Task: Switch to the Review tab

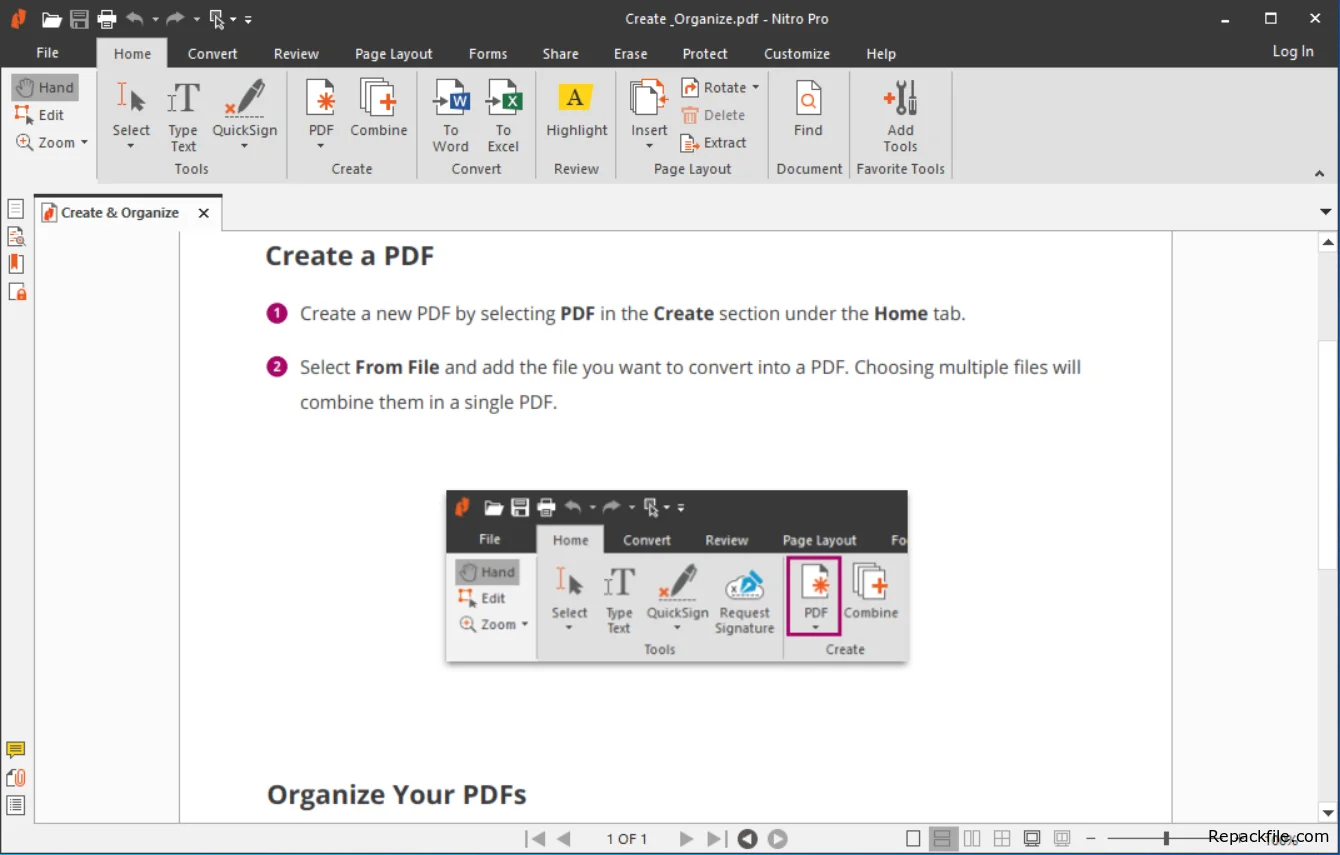Action: [x=296, y=54]
